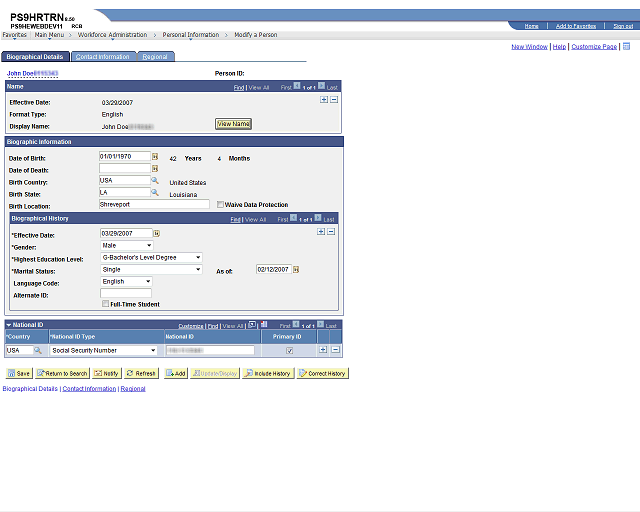
Task: Click the National ID country lookup magnifier
Action: point(38,350)
